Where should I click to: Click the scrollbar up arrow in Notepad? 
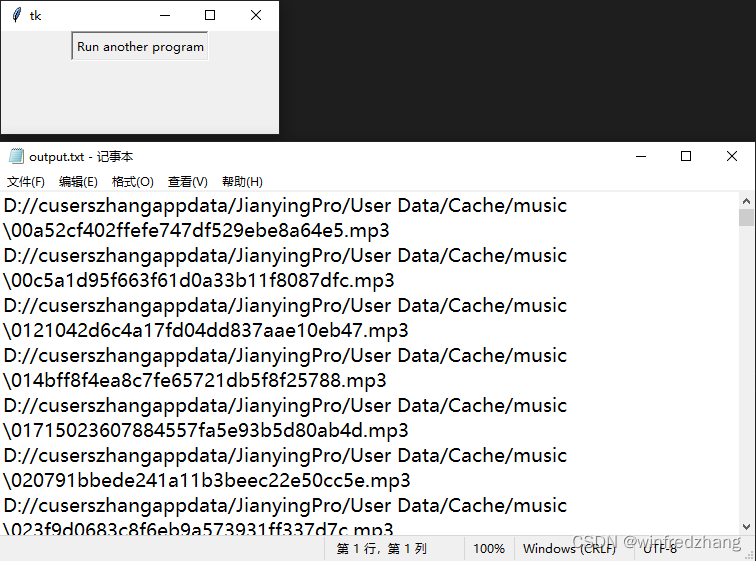(x=746, y=201)
